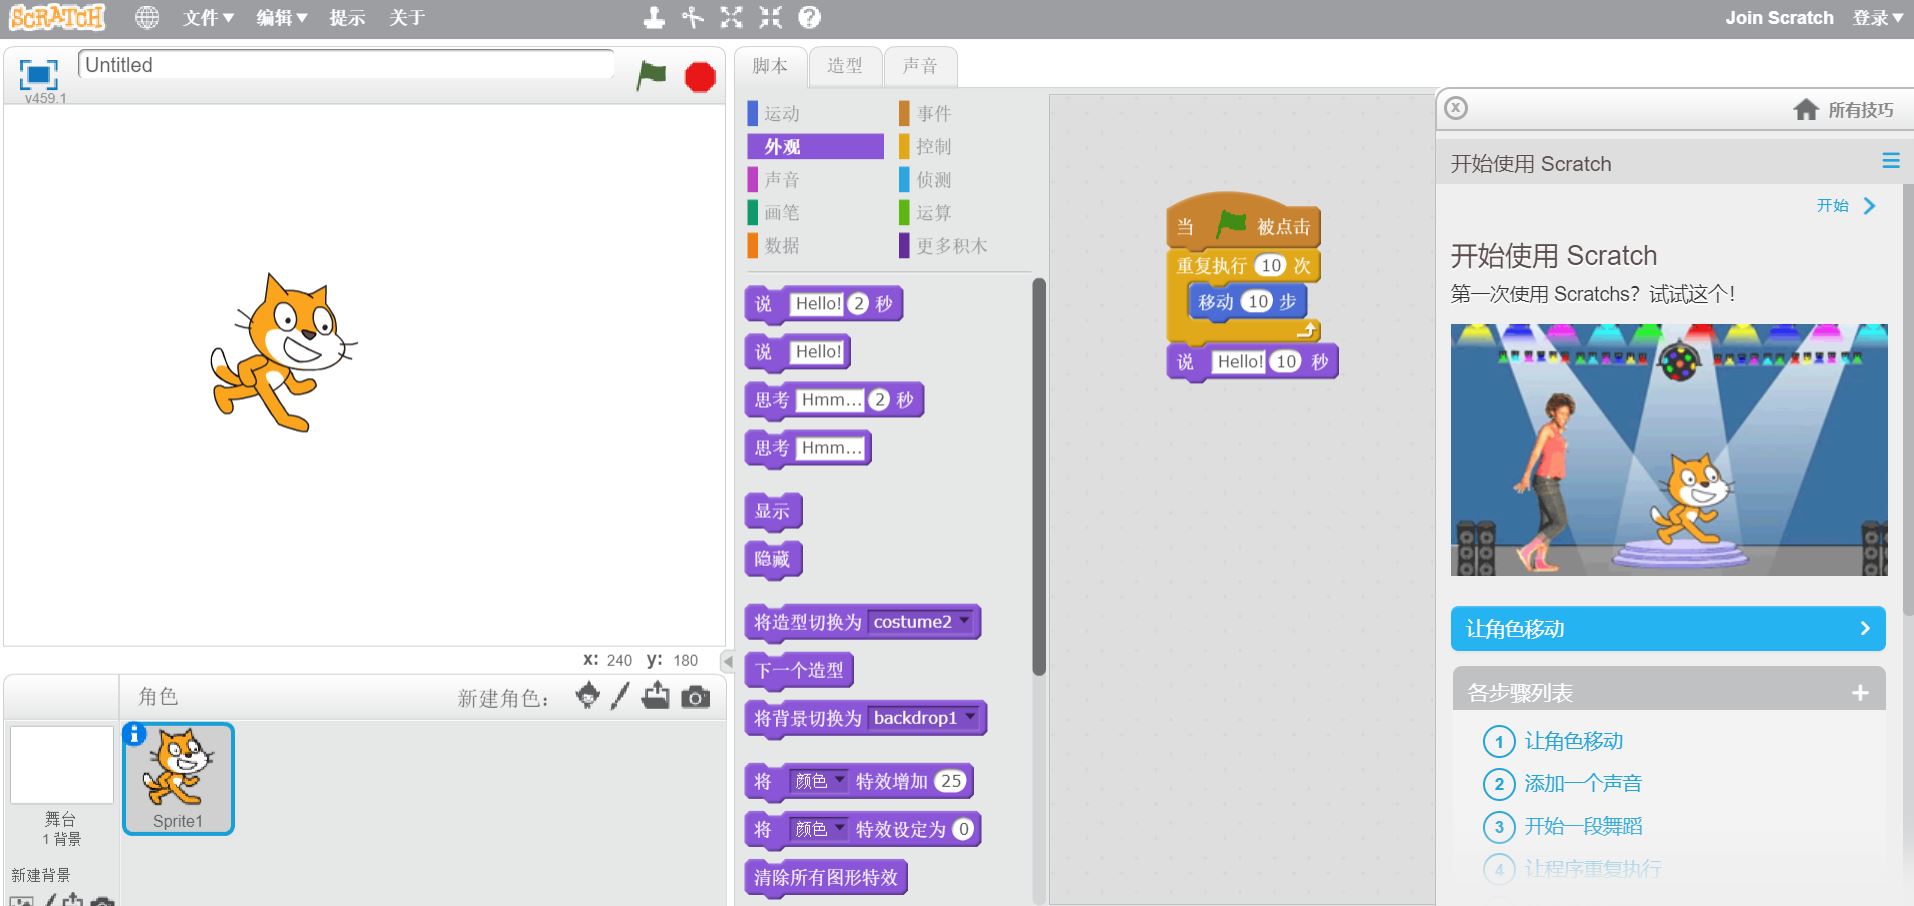Click the steps value 10 in 移动 block
Viewport: 1914px width, 906px height.
[x=1258, y=301]
